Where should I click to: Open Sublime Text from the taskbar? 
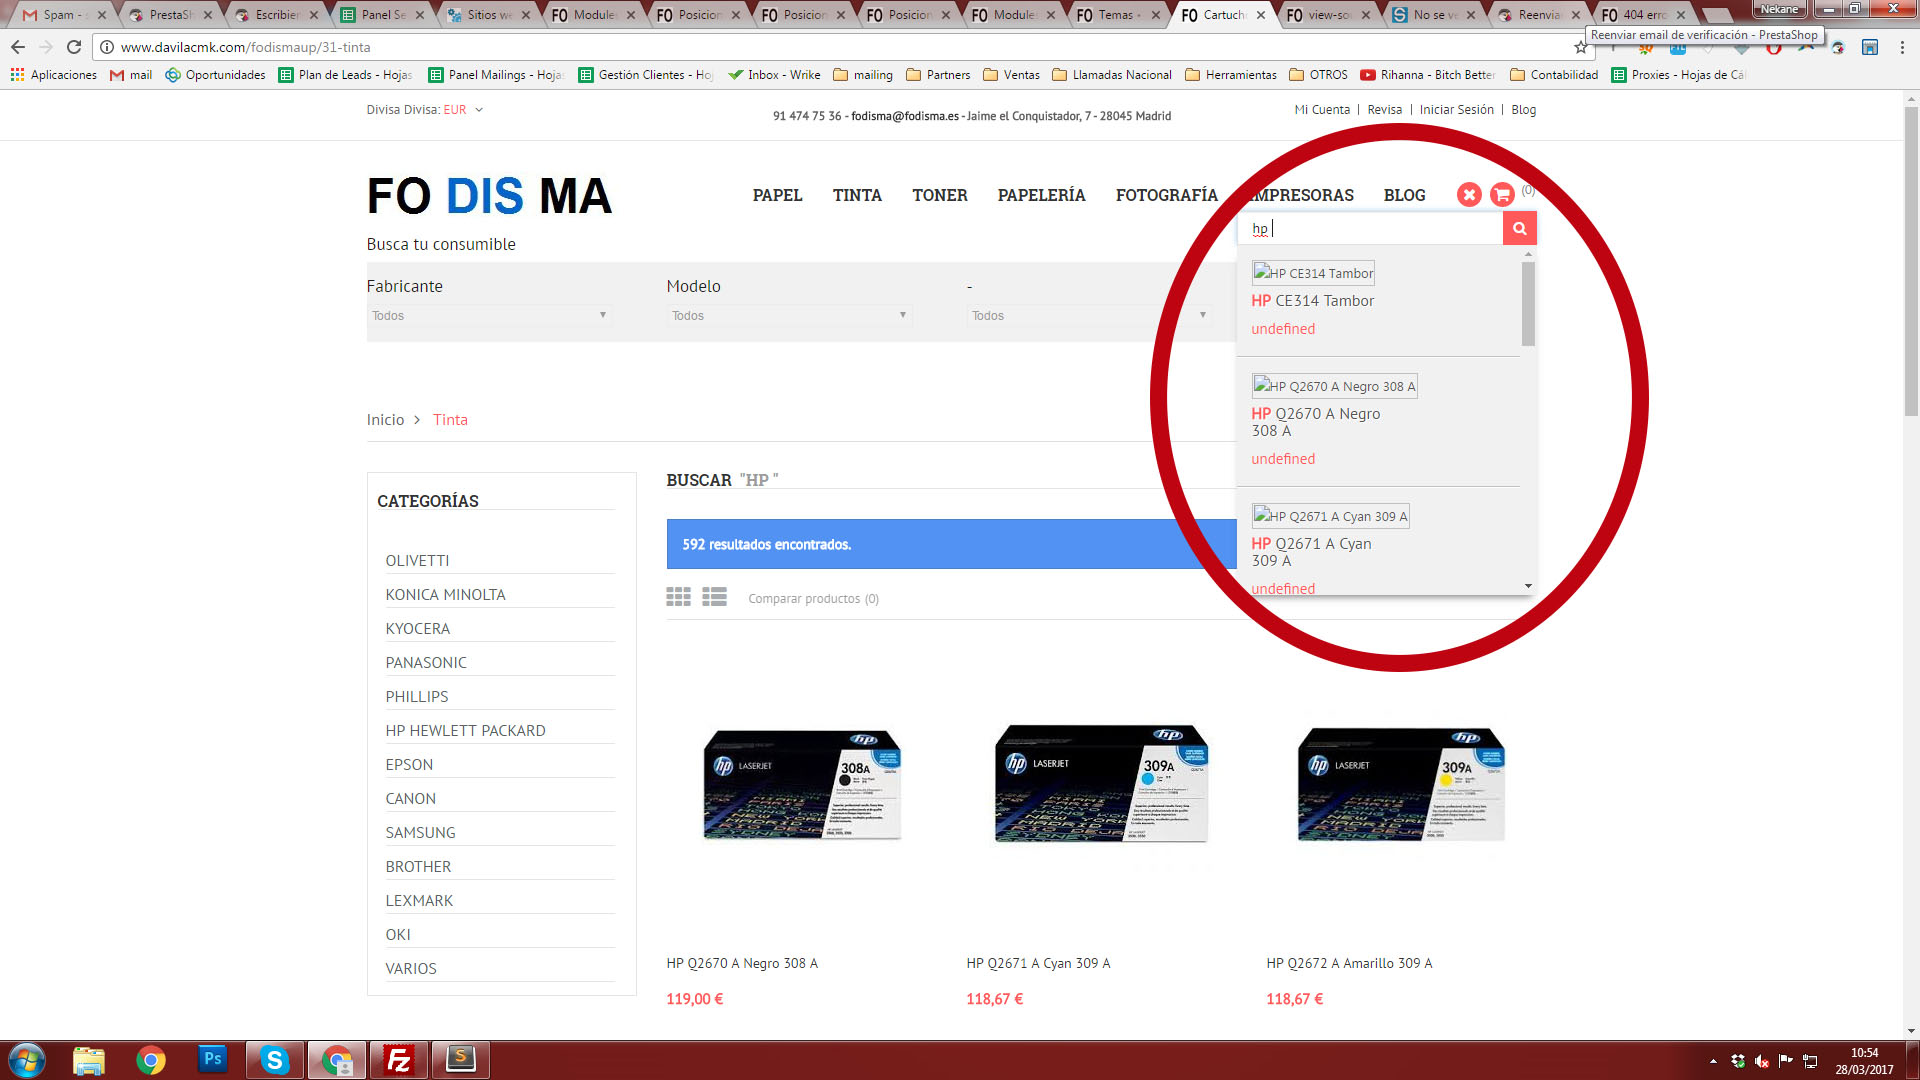tap(461, 1059)
